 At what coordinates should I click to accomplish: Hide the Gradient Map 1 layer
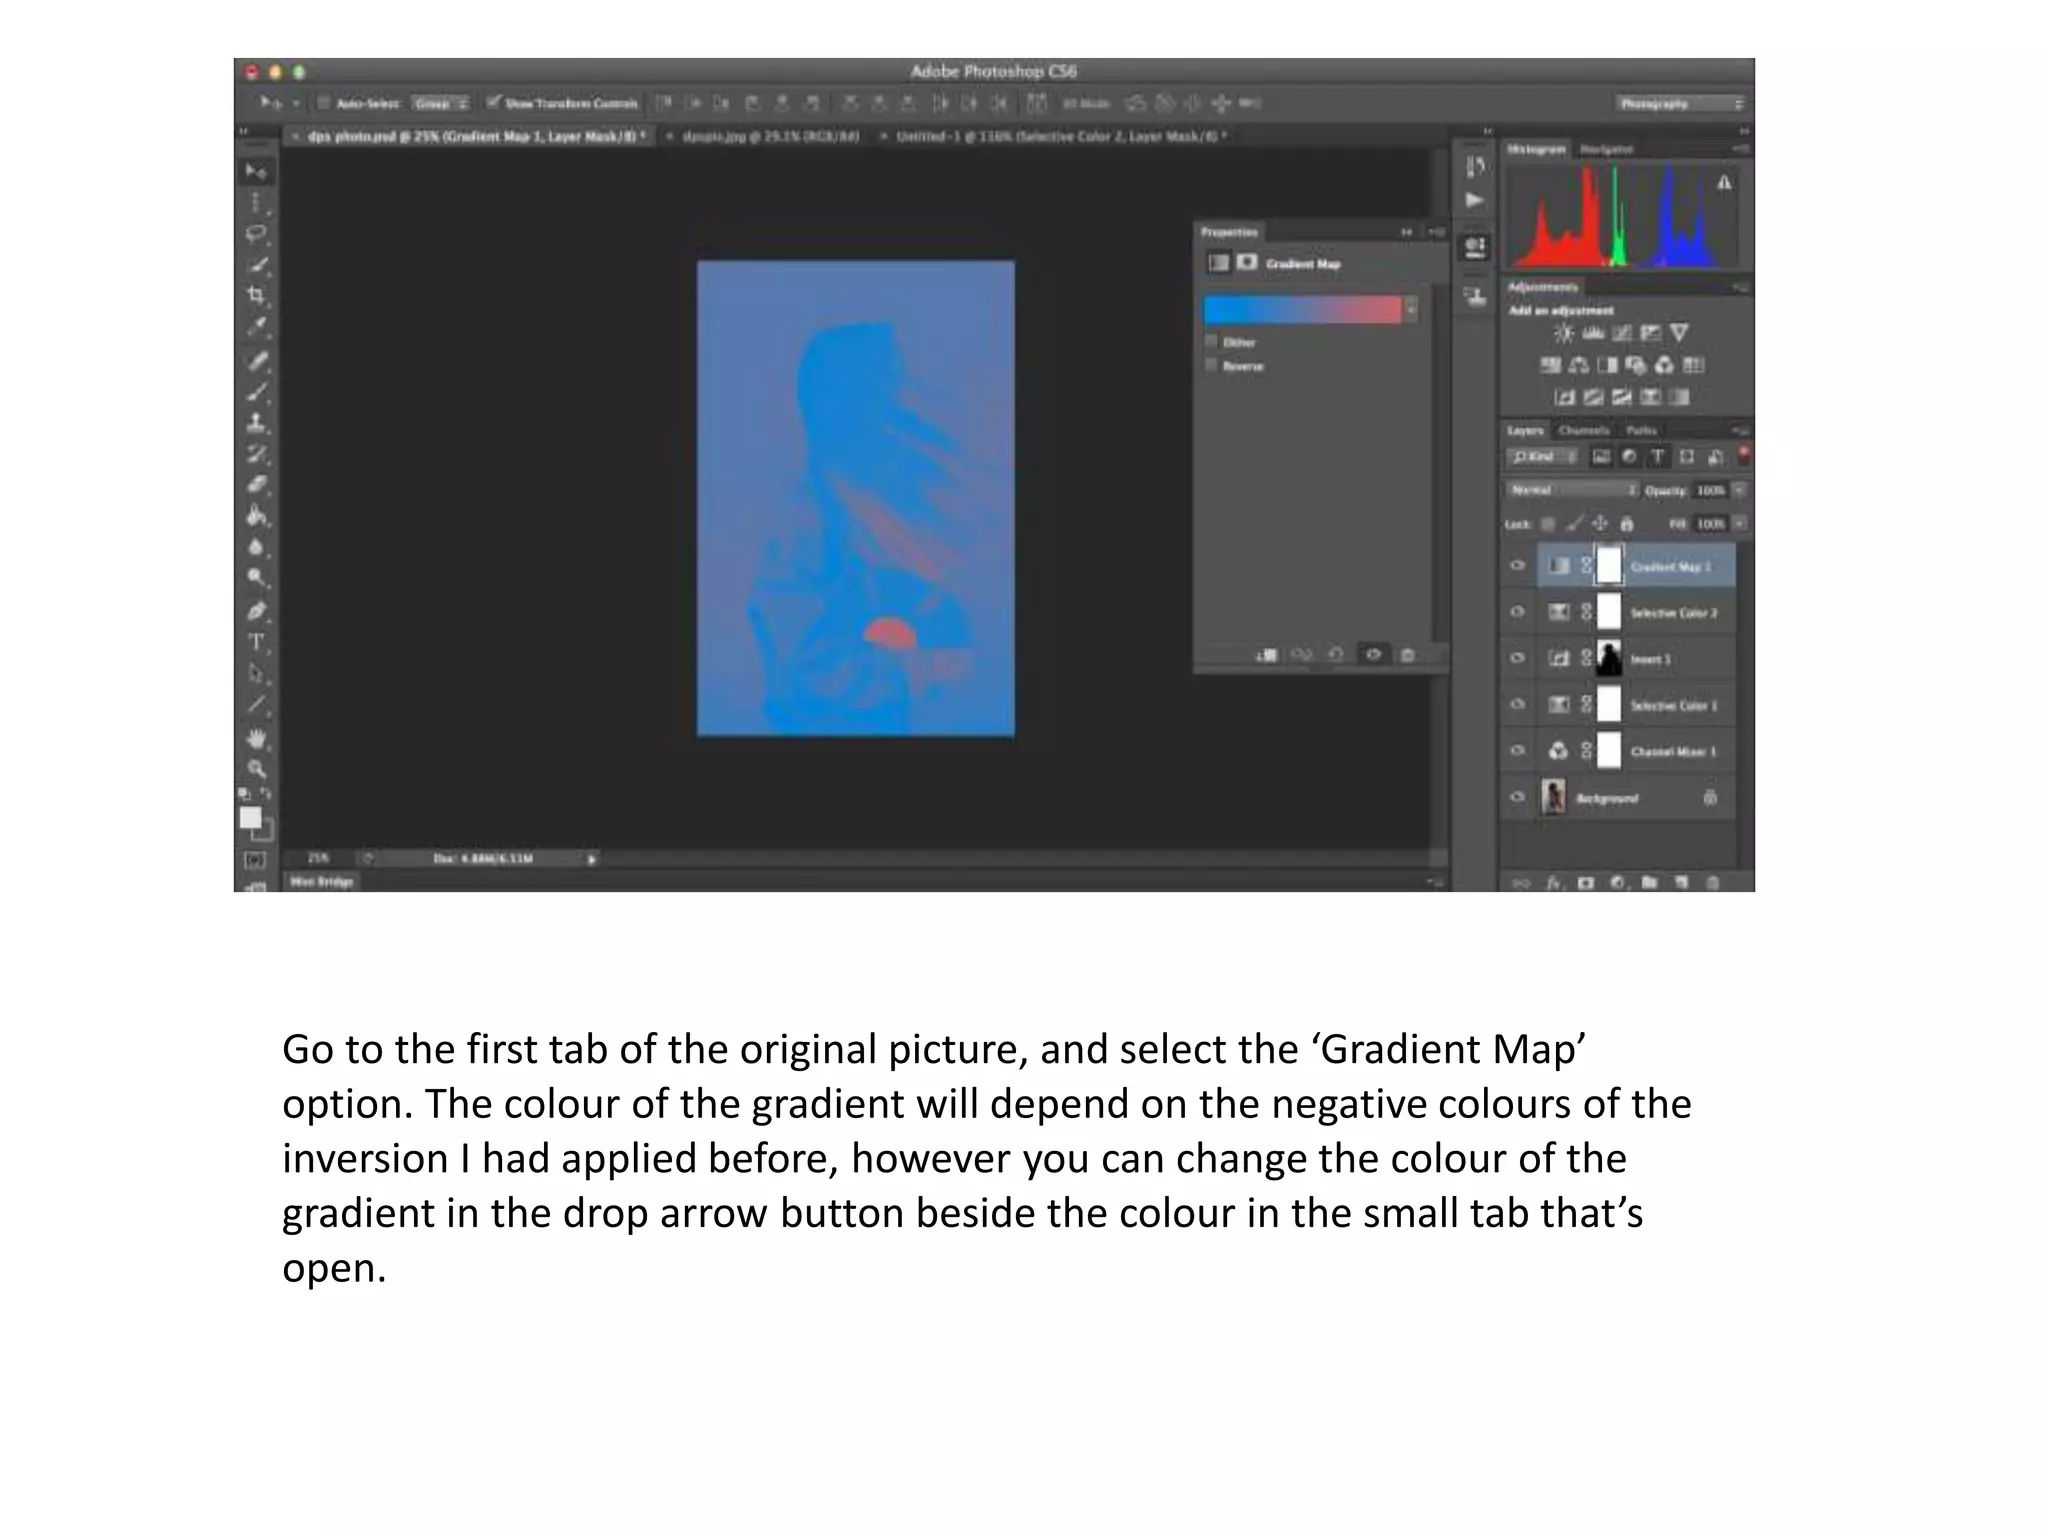click(x=1517, y=566)
